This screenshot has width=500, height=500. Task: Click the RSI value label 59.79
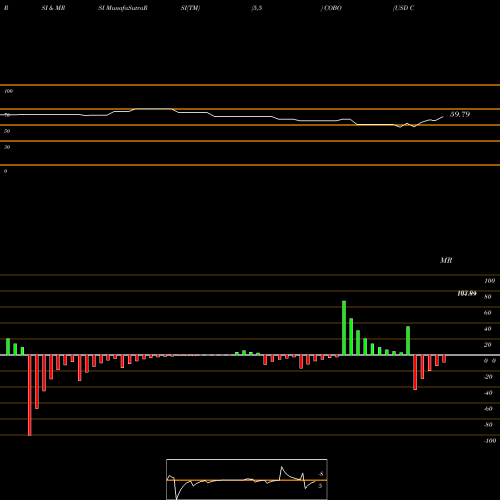tap(460, 114)
